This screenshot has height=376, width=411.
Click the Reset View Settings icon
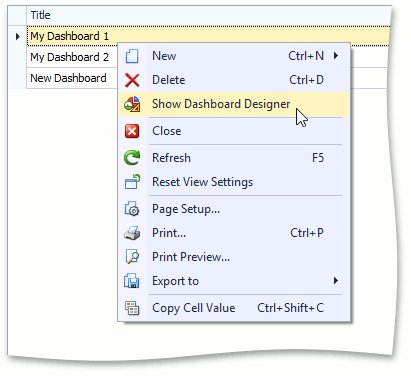(x=132, y=182)
